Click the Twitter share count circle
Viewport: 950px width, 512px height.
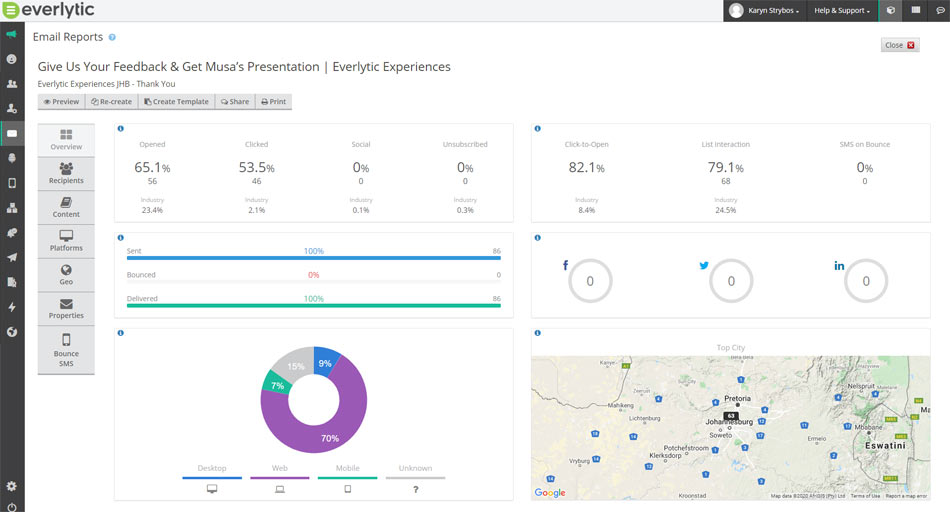point(731,282)
